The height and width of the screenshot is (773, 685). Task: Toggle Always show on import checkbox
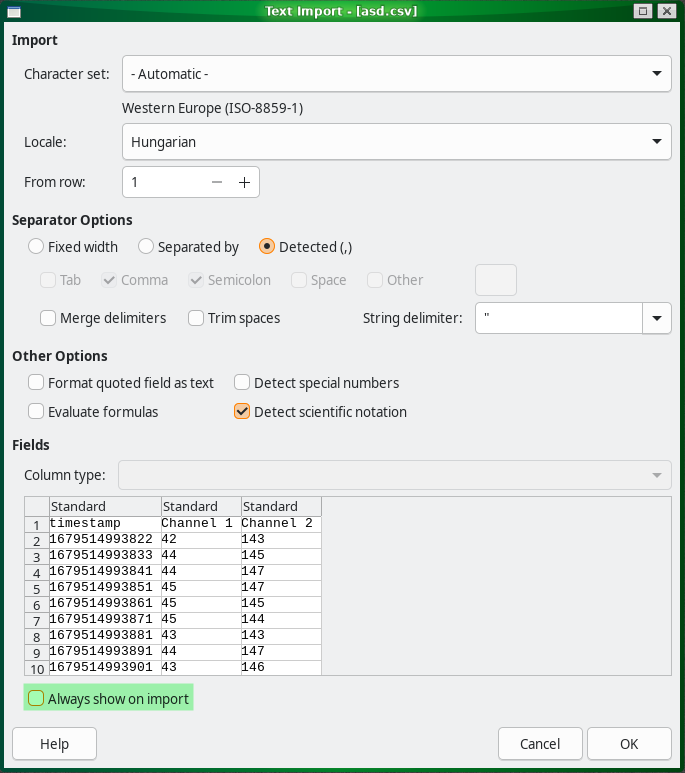point(37,698)
